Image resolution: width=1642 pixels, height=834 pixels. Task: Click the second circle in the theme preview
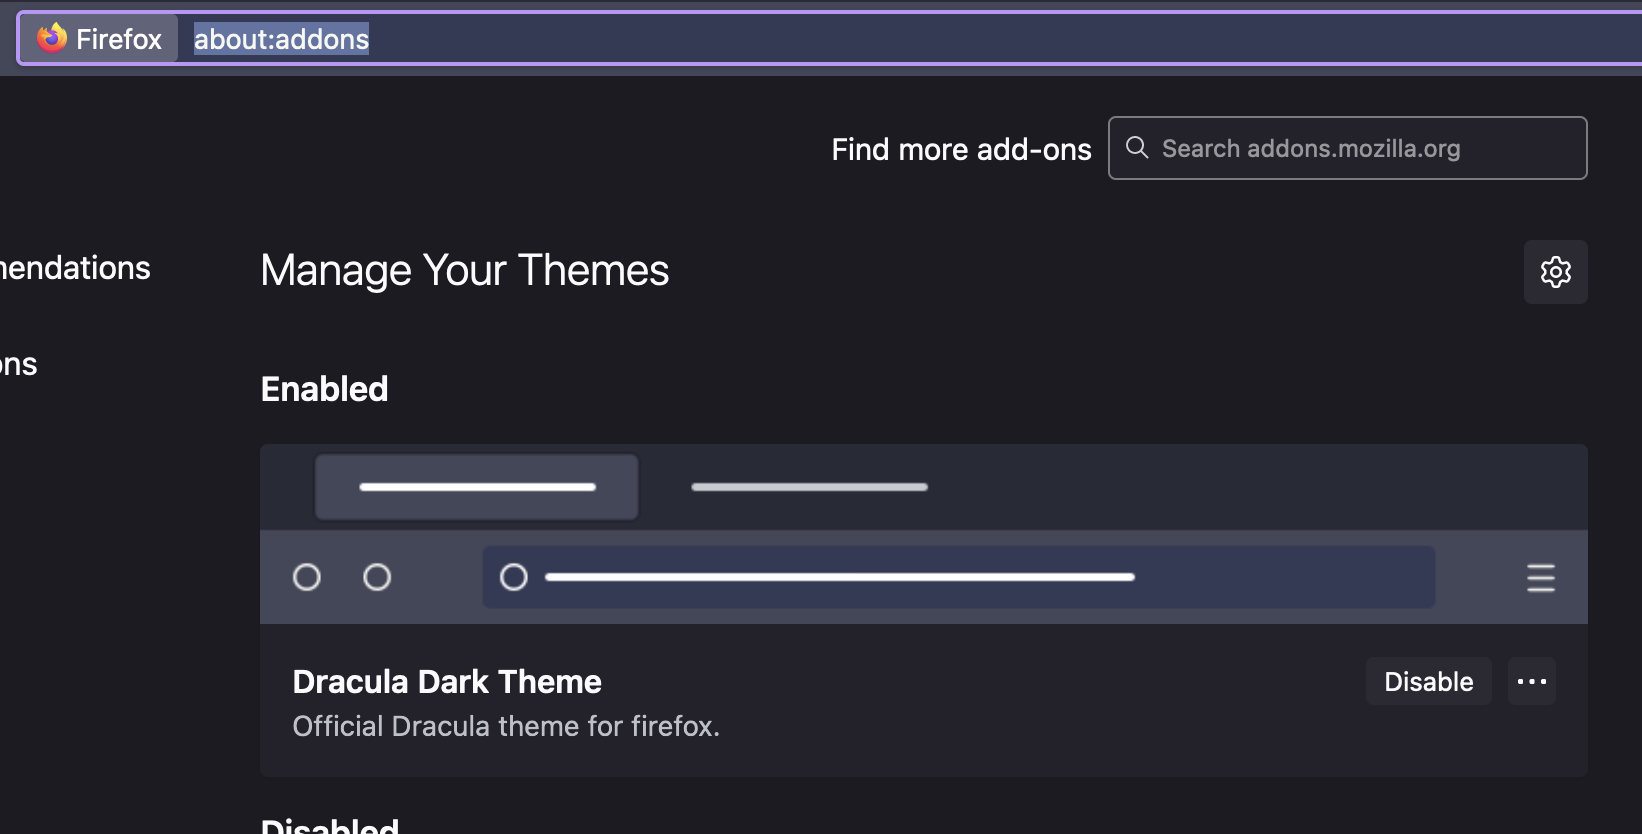[x=377, y=577]
